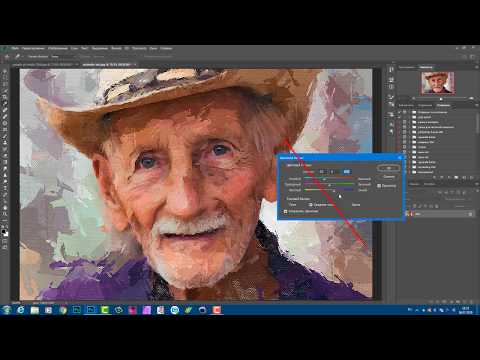Click the topmost collapsed panel dock icon
Screen dimensions: 480x360
[391, 69]
